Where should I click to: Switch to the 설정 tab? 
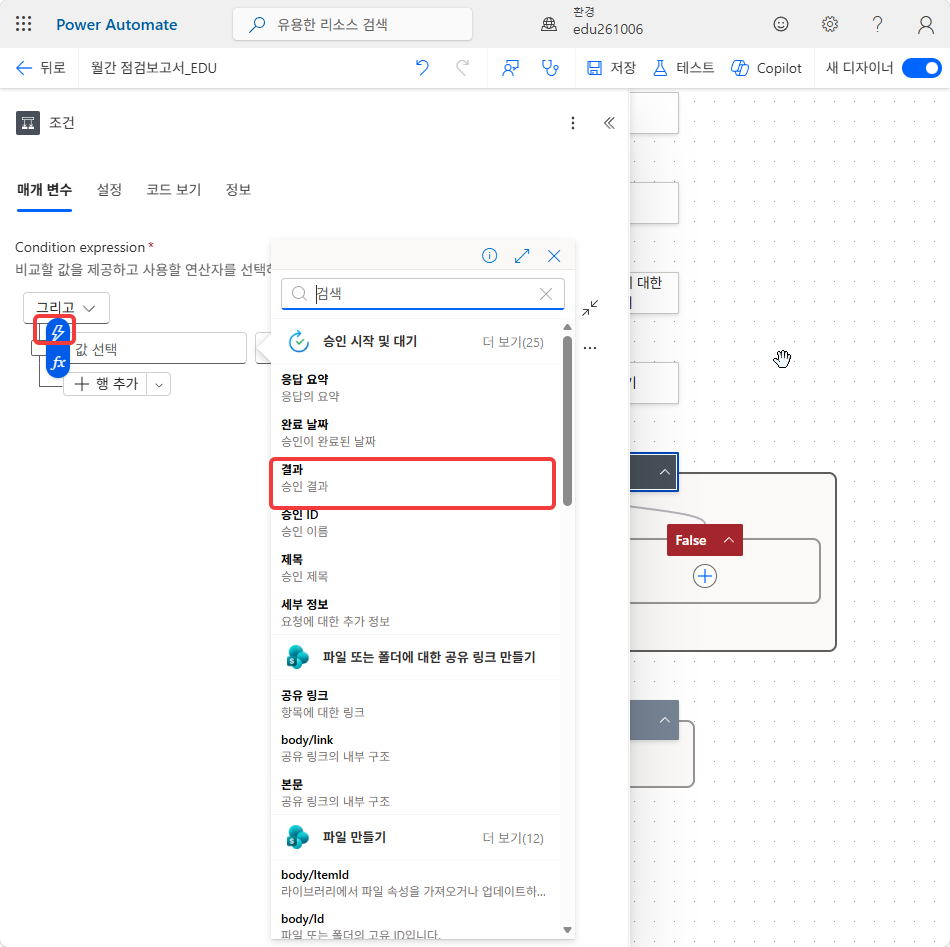click(x=109, y=190)
